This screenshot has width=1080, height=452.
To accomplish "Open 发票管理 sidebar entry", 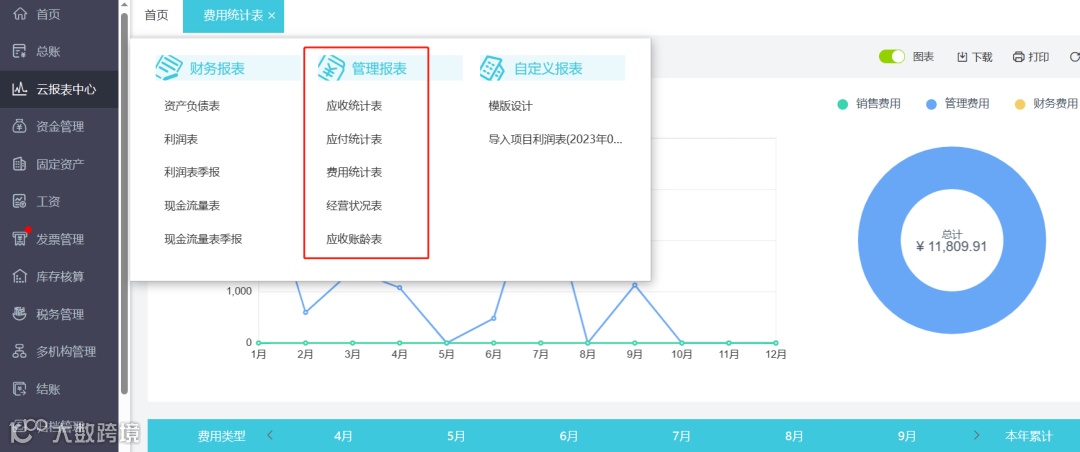I will [x=59, y=239].
